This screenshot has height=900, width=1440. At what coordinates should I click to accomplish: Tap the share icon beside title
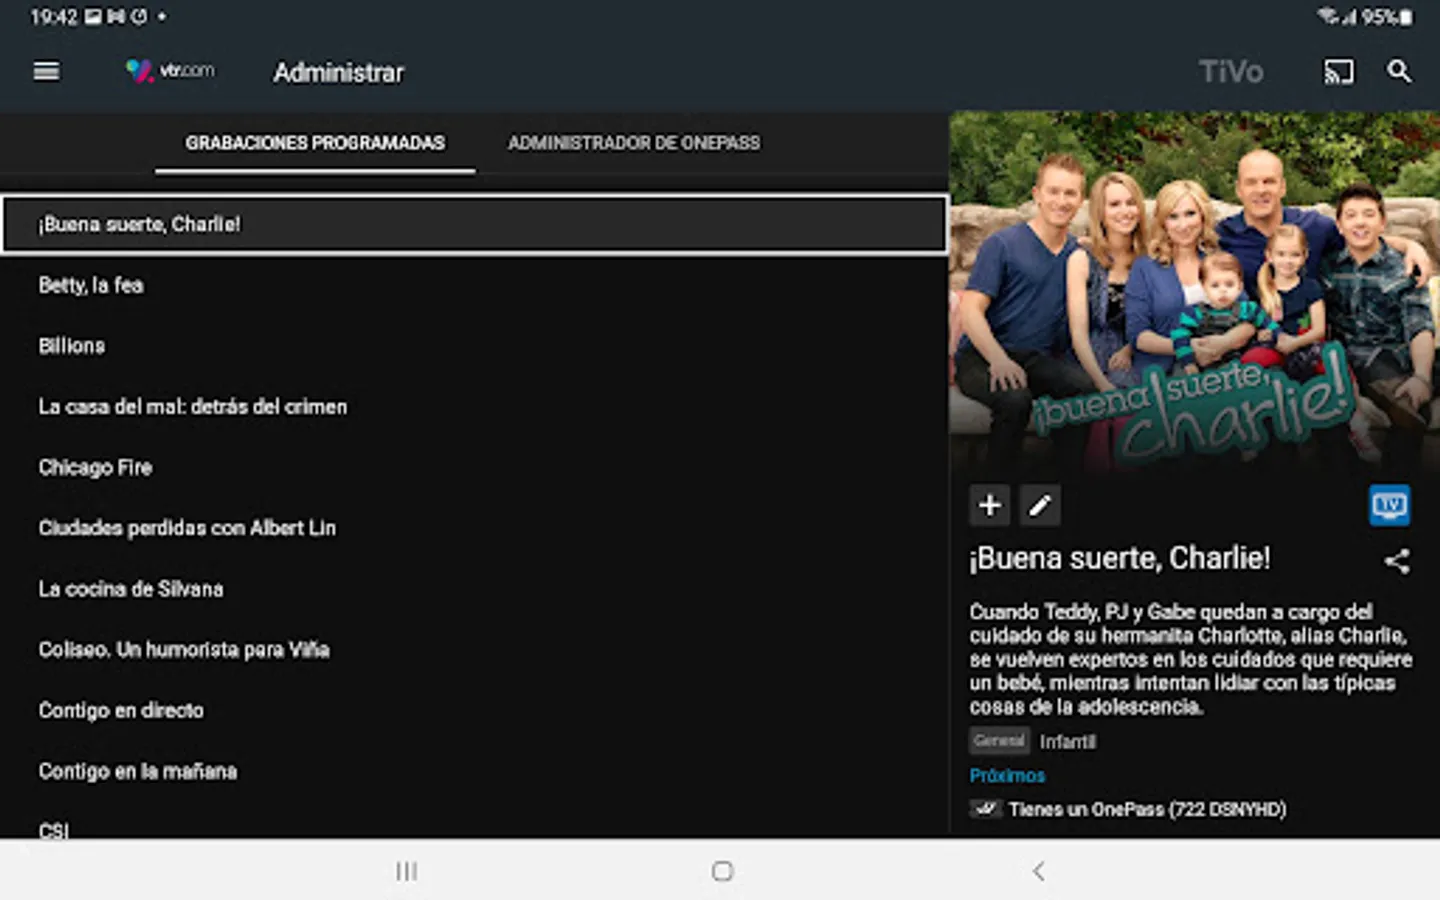1397,561
